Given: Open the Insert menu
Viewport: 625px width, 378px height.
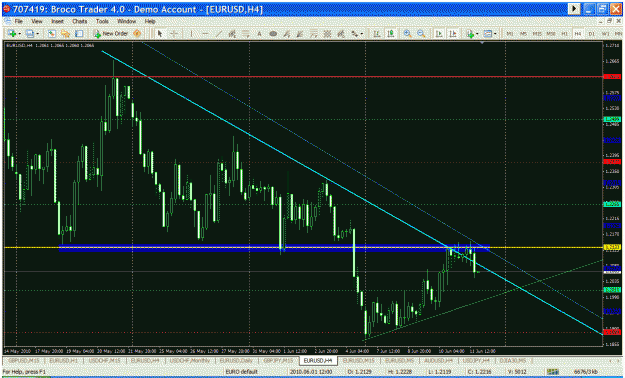Looking at the screenshot, I should click(57, 21).
